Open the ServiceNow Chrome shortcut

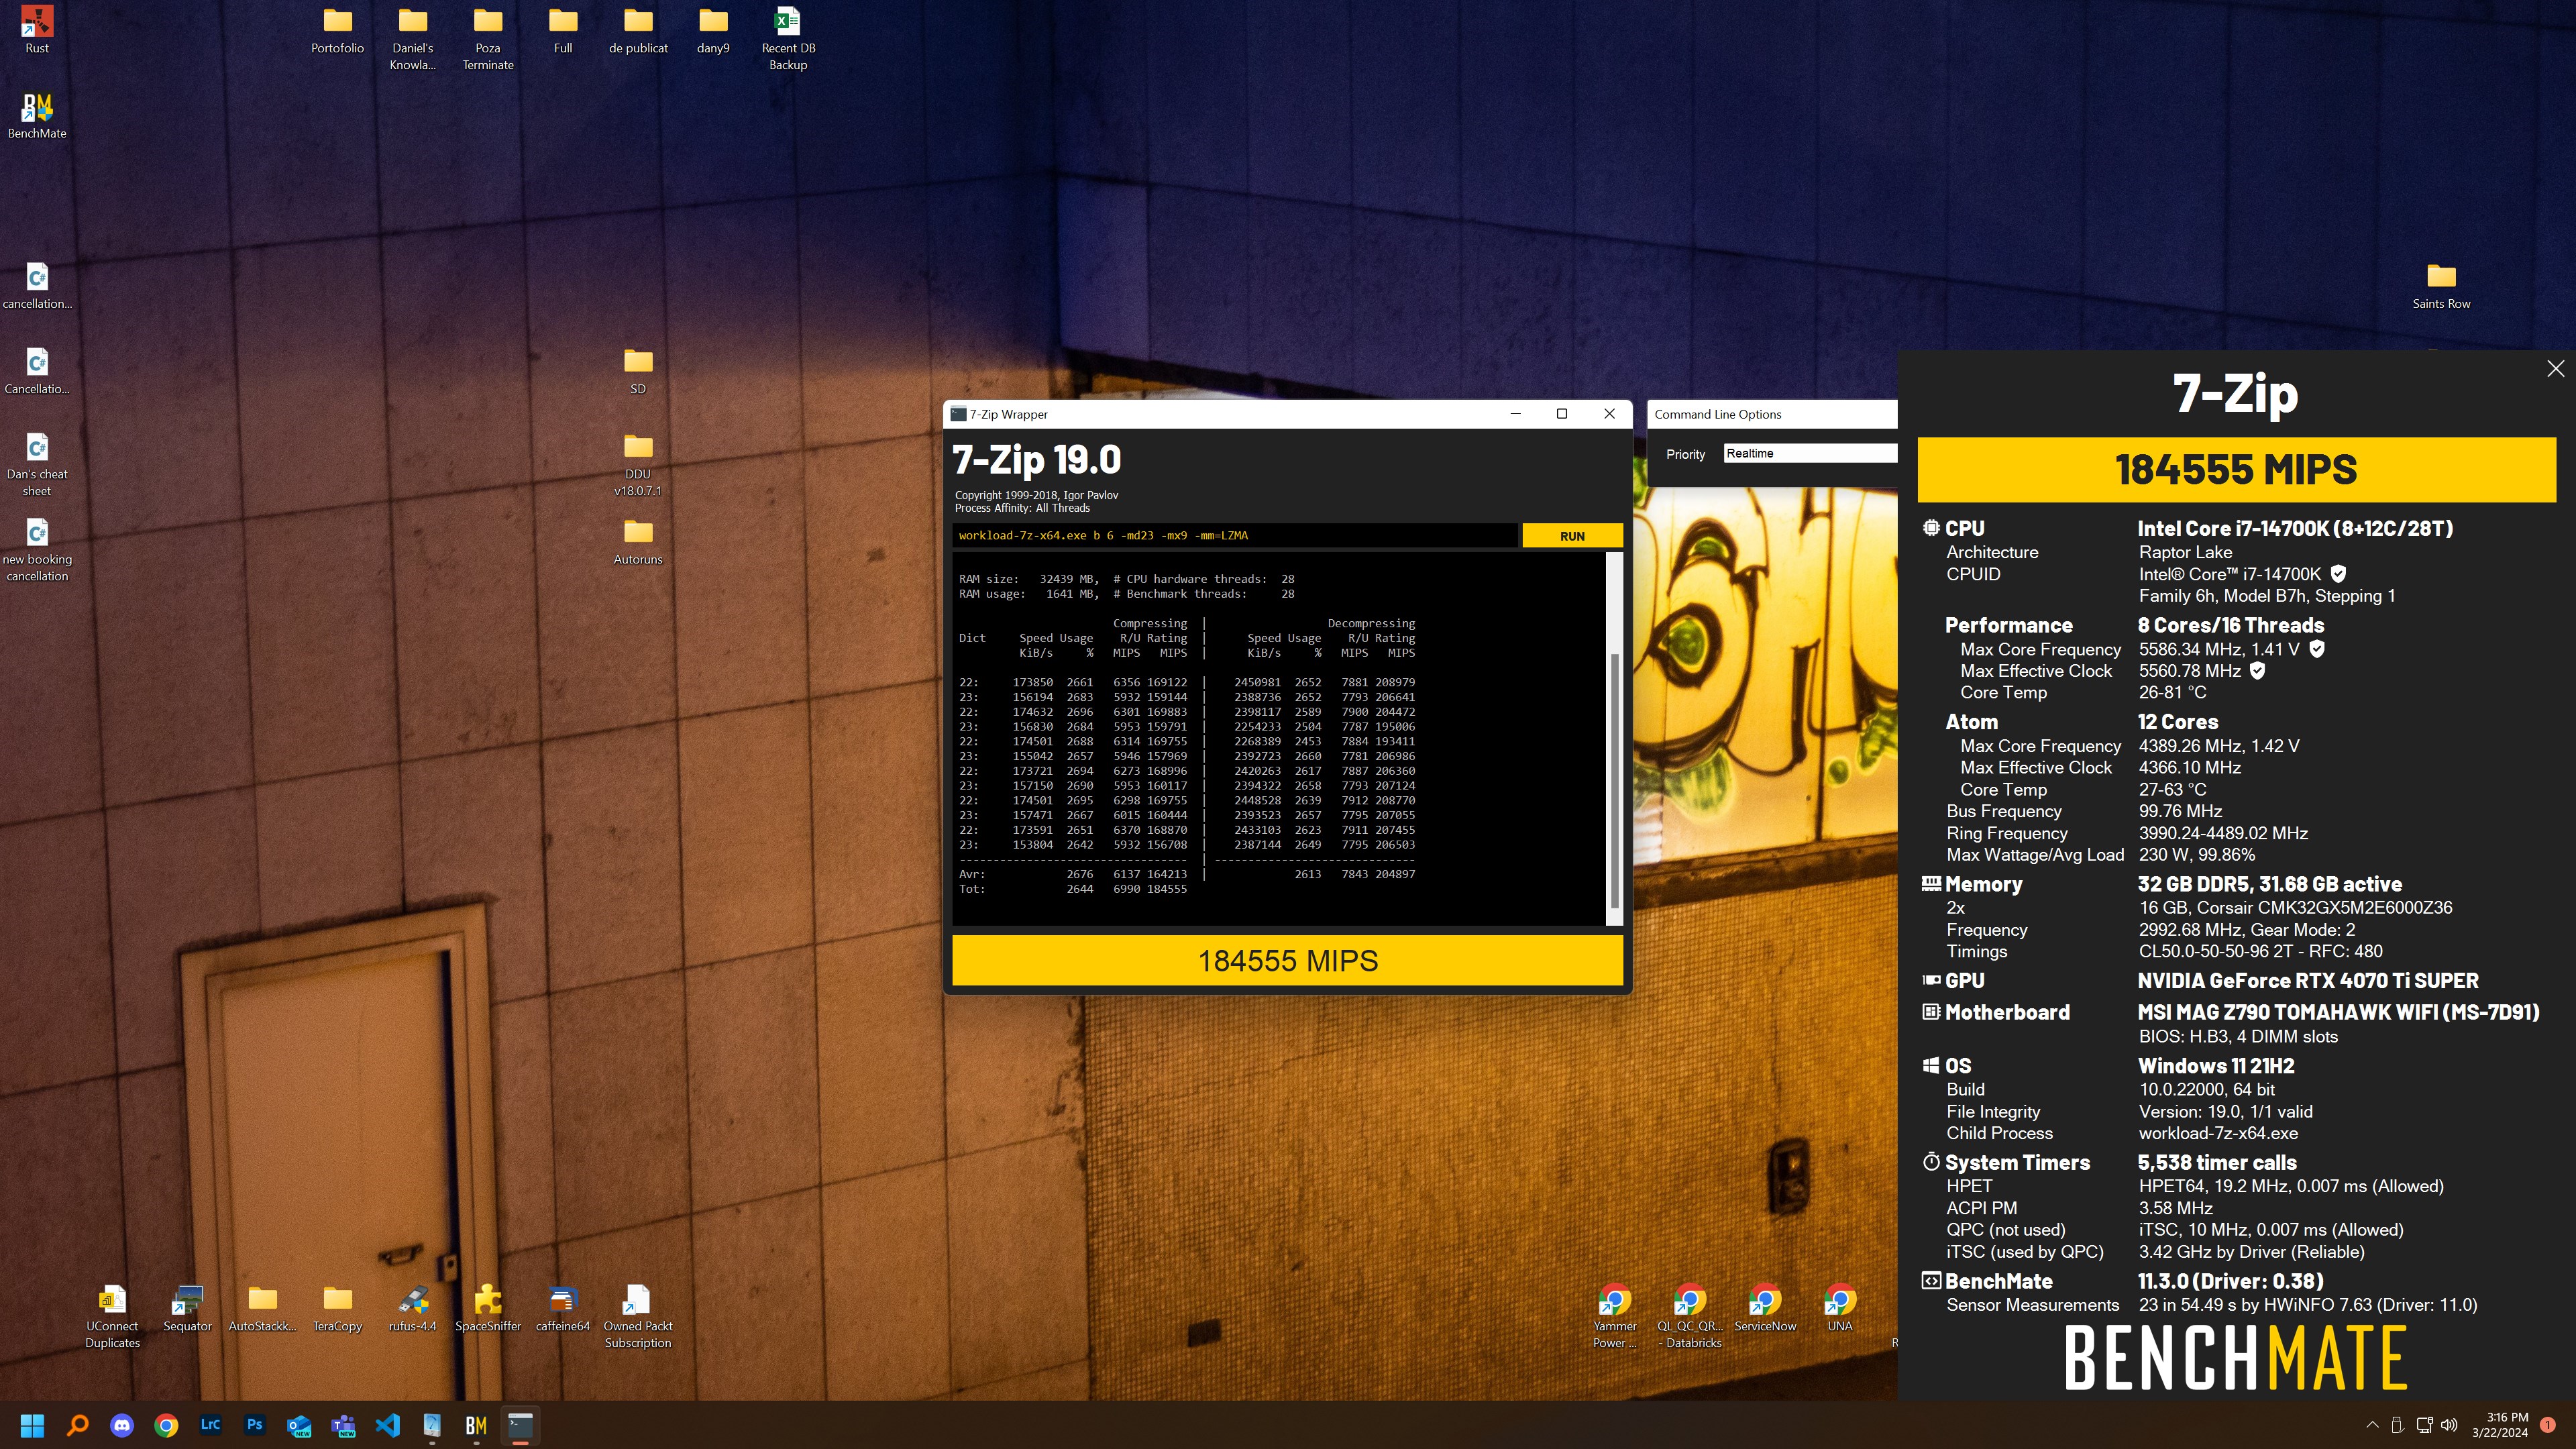click(x=1765, y=1308)
